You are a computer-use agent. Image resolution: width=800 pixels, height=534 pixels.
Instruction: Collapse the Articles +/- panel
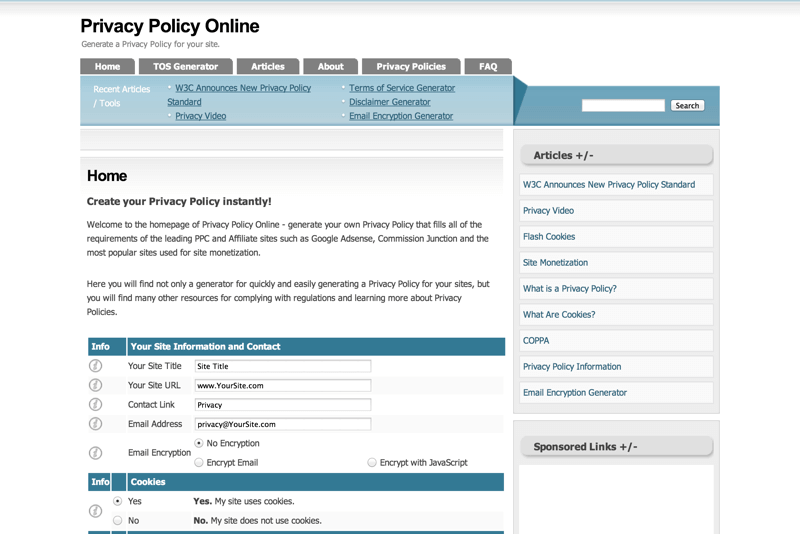[x=616, y=156]
